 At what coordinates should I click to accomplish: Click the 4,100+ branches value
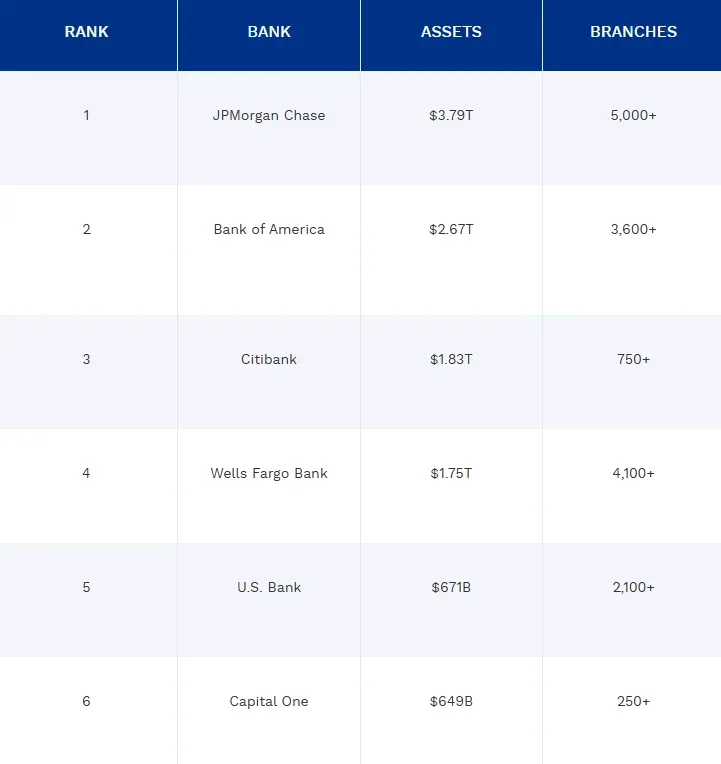click(x=633, y=473)
